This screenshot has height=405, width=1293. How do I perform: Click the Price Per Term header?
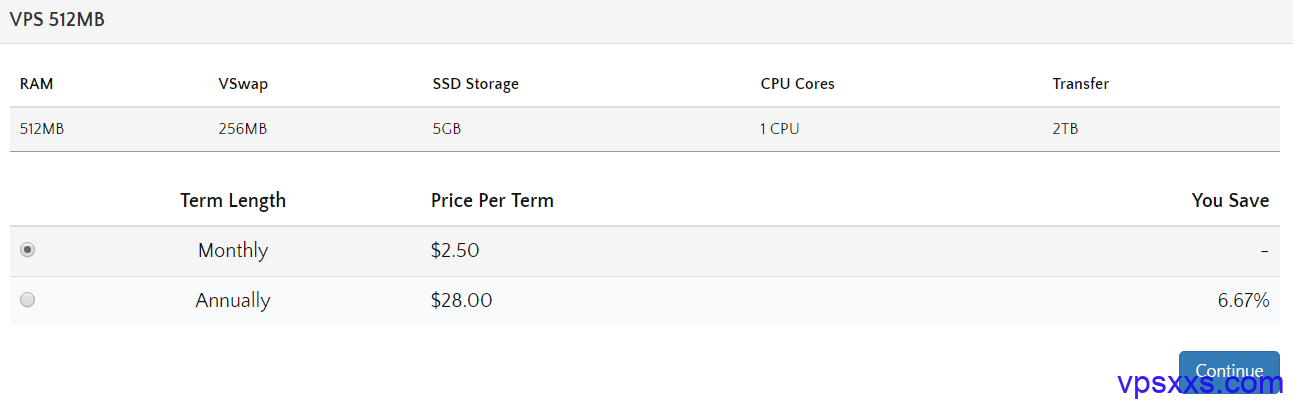pyautogui.click(x=492, y=200)
